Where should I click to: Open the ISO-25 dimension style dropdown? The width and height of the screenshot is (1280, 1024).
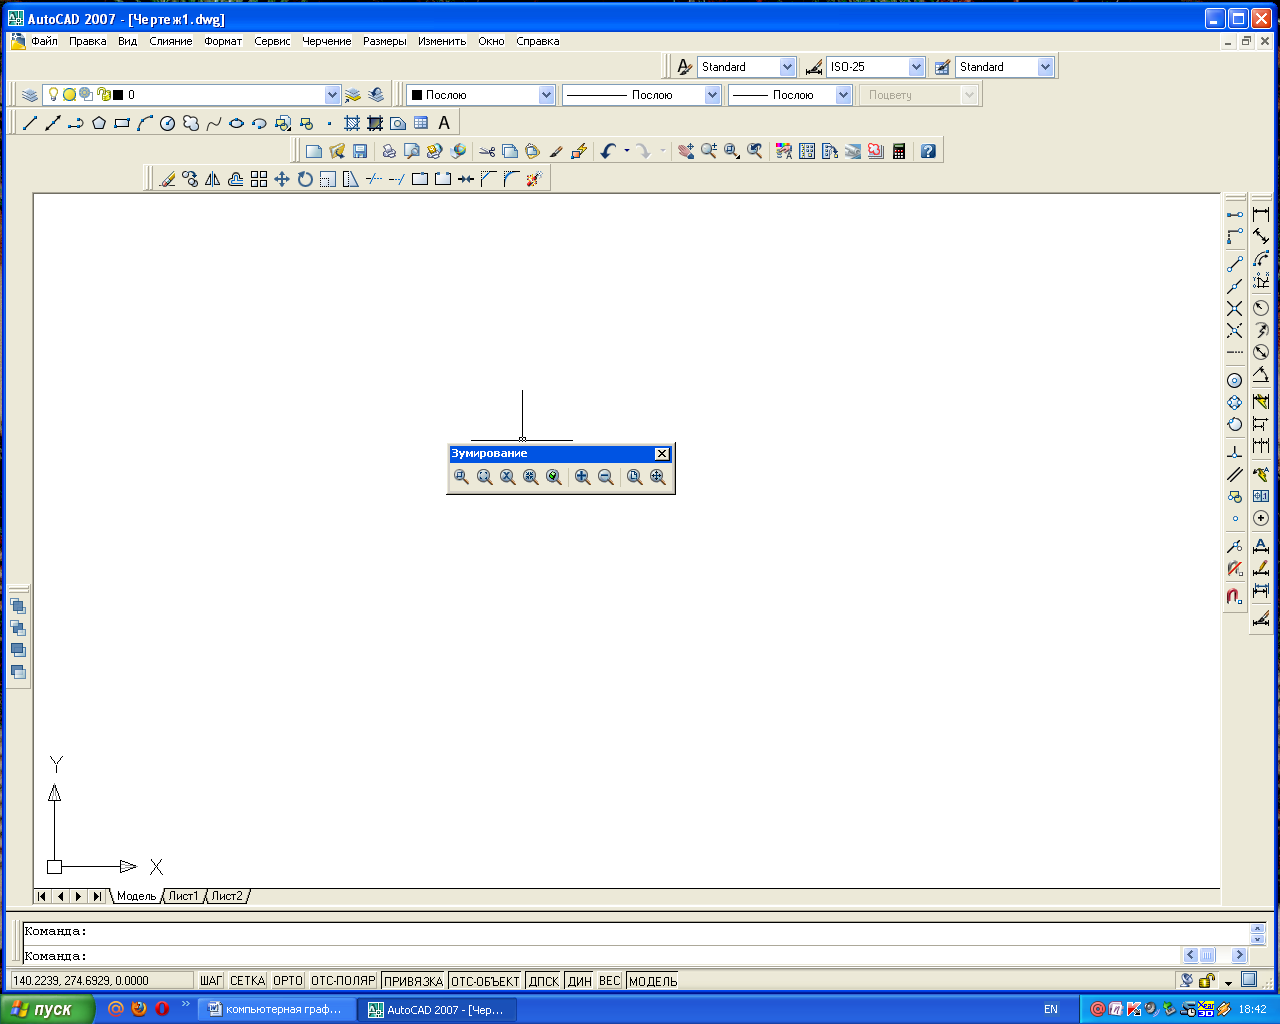point(916,67)
